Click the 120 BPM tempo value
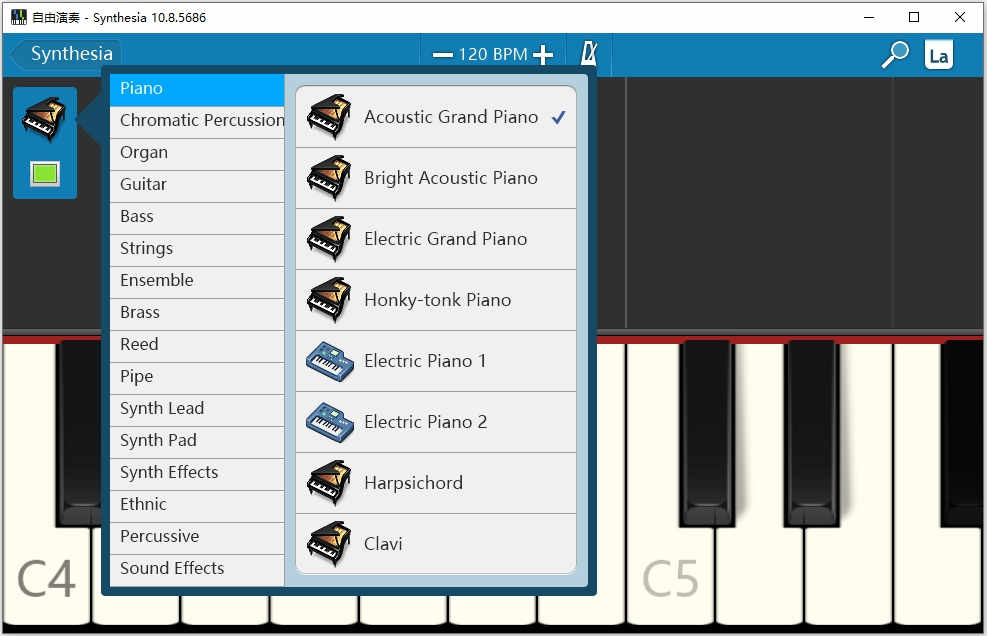 (492, 54)
